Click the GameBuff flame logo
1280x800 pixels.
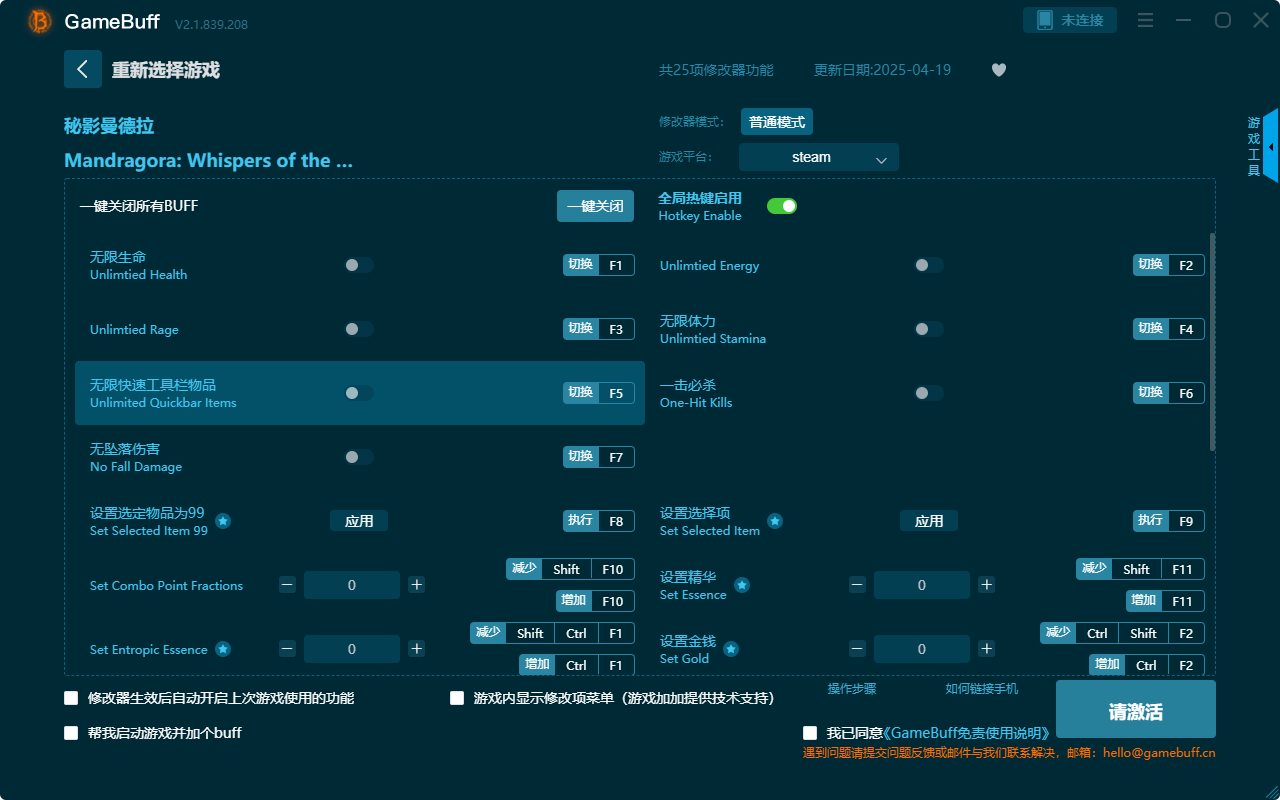tap(38, 21)
